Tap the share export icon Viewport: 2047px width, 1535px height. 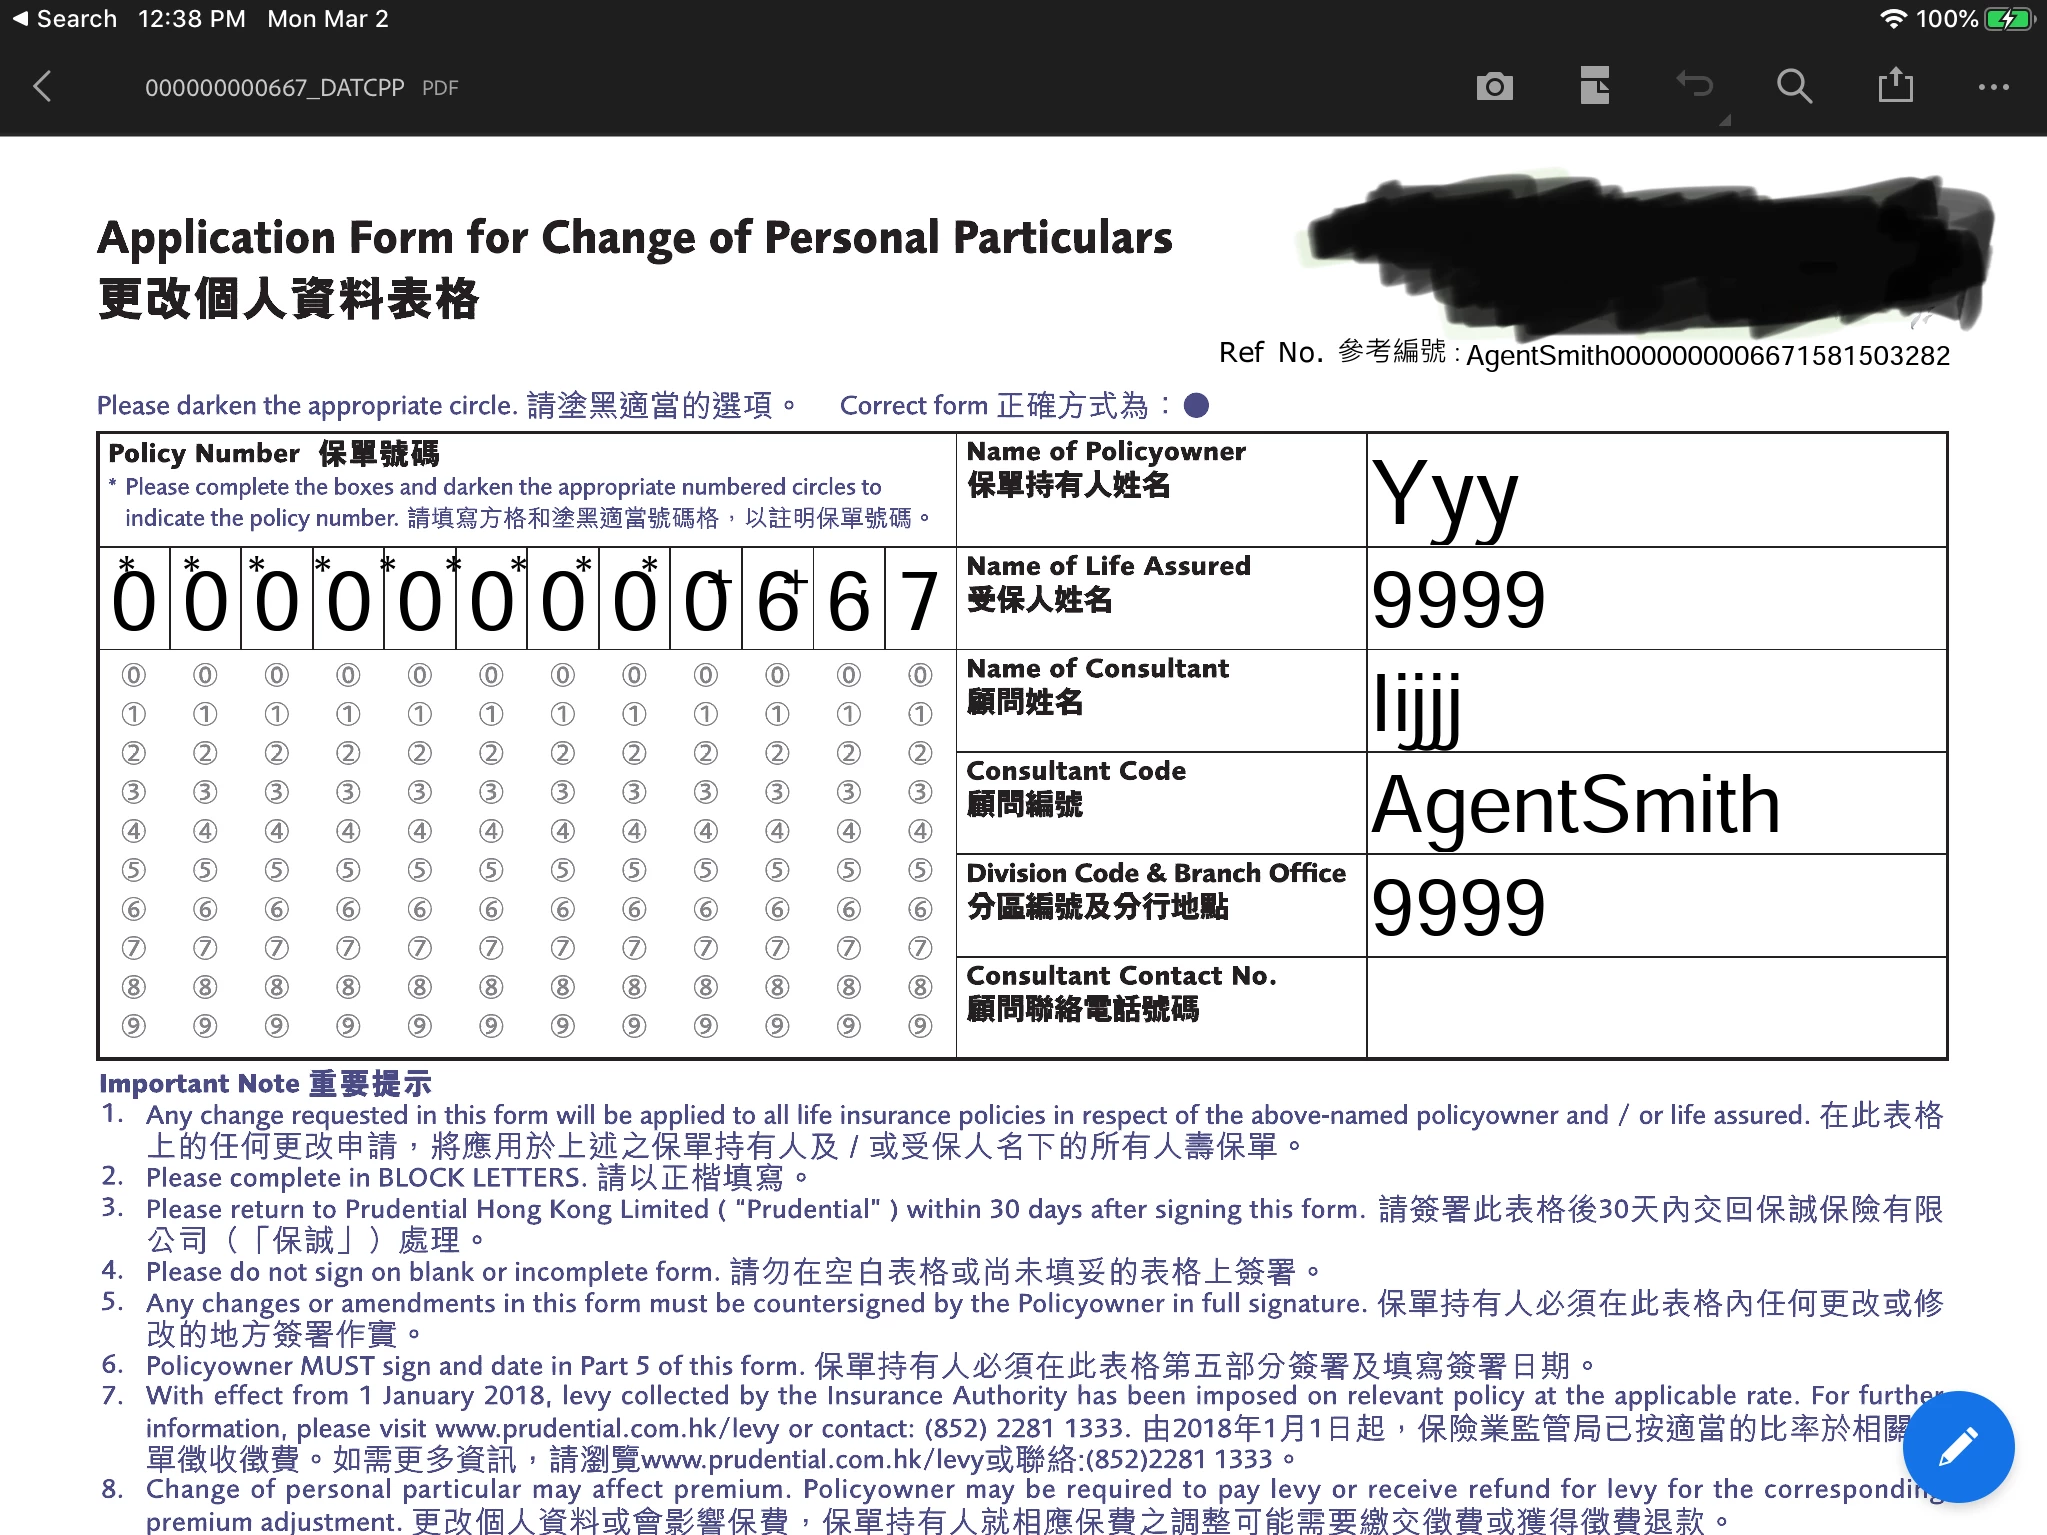pyautogui.click(x=1895, y=86)
